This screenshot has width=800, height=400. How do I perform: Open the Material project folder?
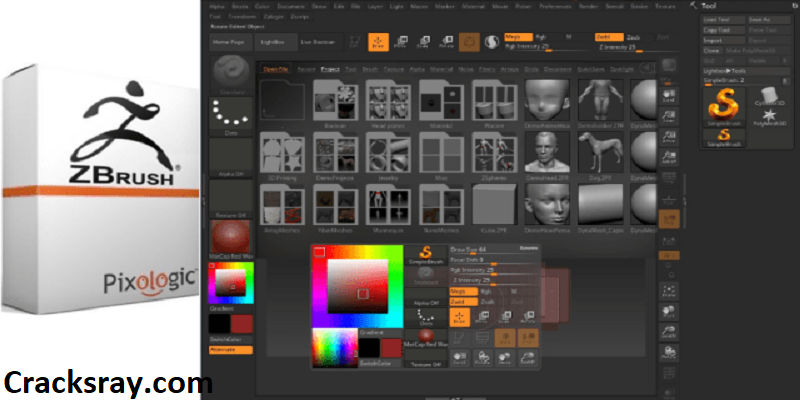(441, 104)
